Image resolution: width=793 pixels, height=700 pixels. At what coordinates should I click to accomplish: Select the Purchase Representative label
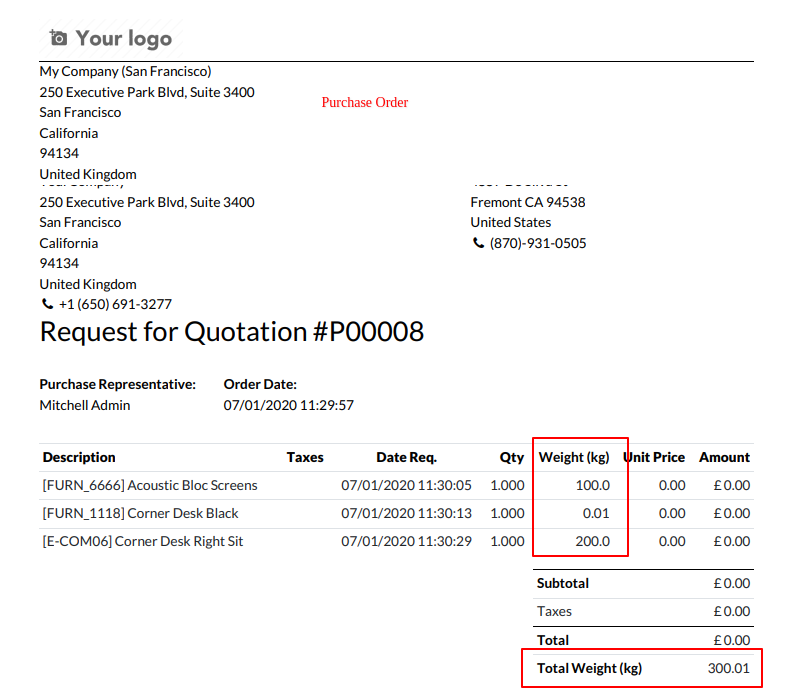[x=118, y=384]
